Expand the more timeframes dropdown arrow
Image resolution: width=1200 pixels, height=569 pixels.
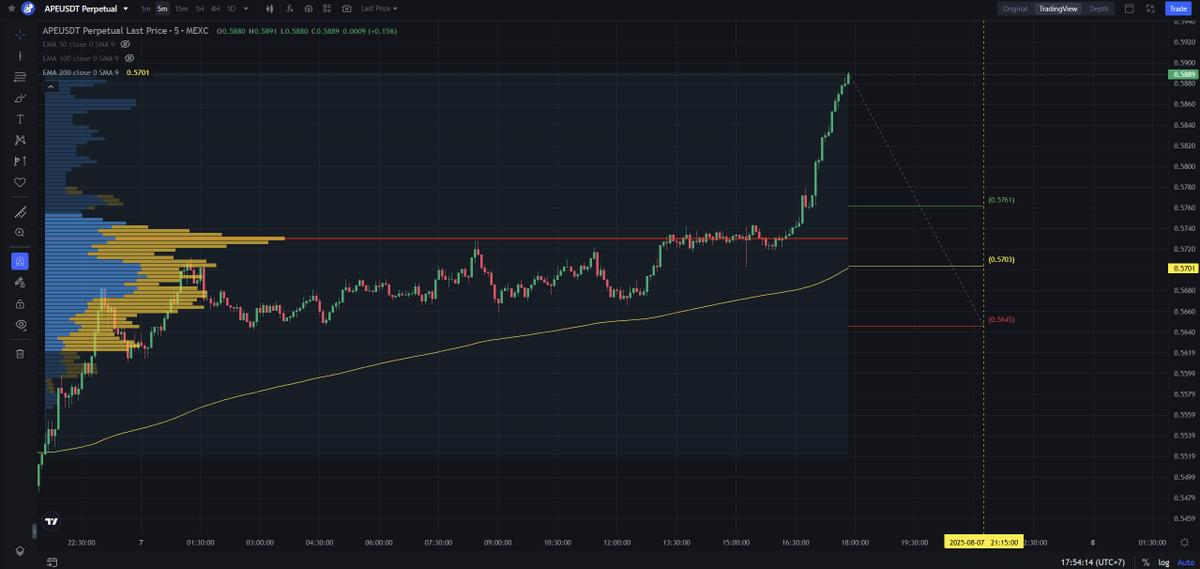click(246, 8)
